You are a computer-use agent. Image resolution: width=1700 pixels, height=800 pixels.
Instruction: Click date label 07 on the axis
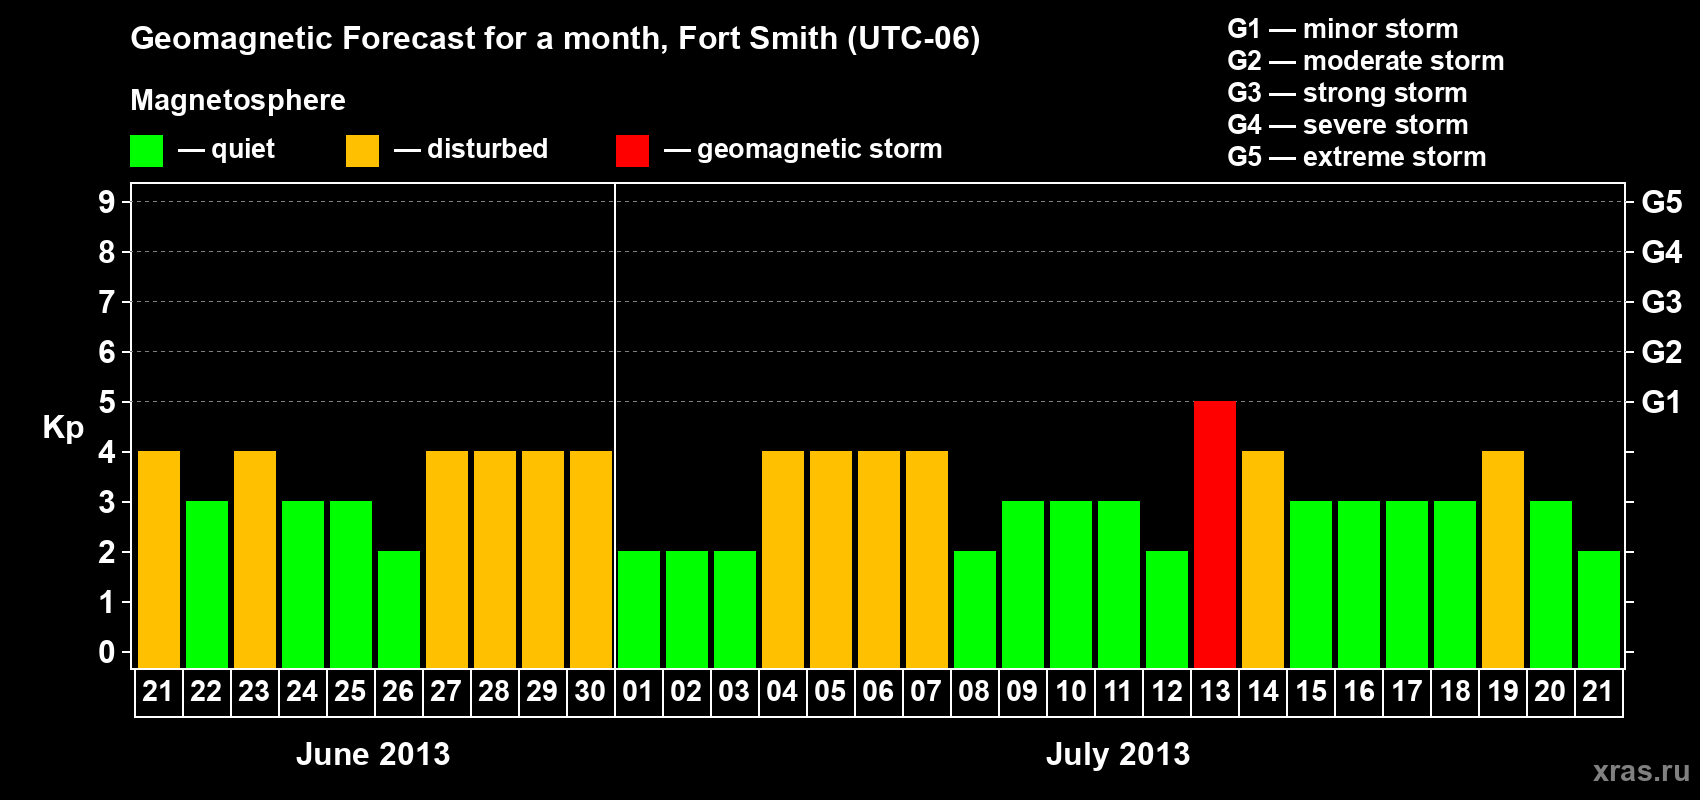coord(926,692)
